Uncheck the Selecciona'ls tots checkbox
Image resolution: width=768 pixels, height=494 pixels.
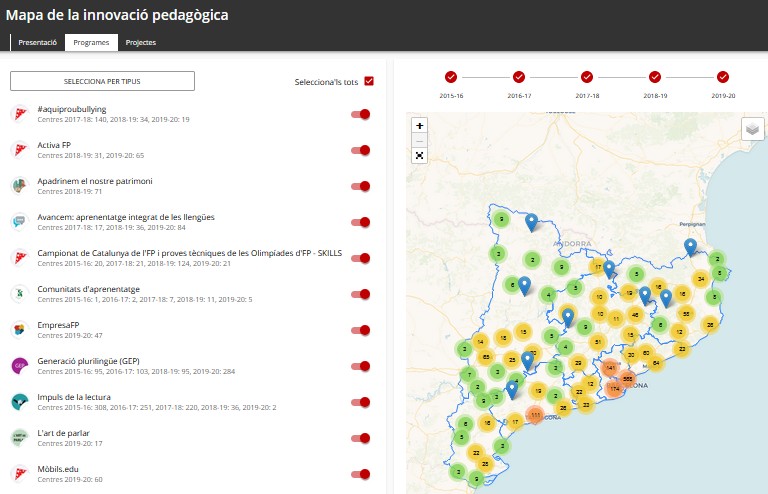369,81
